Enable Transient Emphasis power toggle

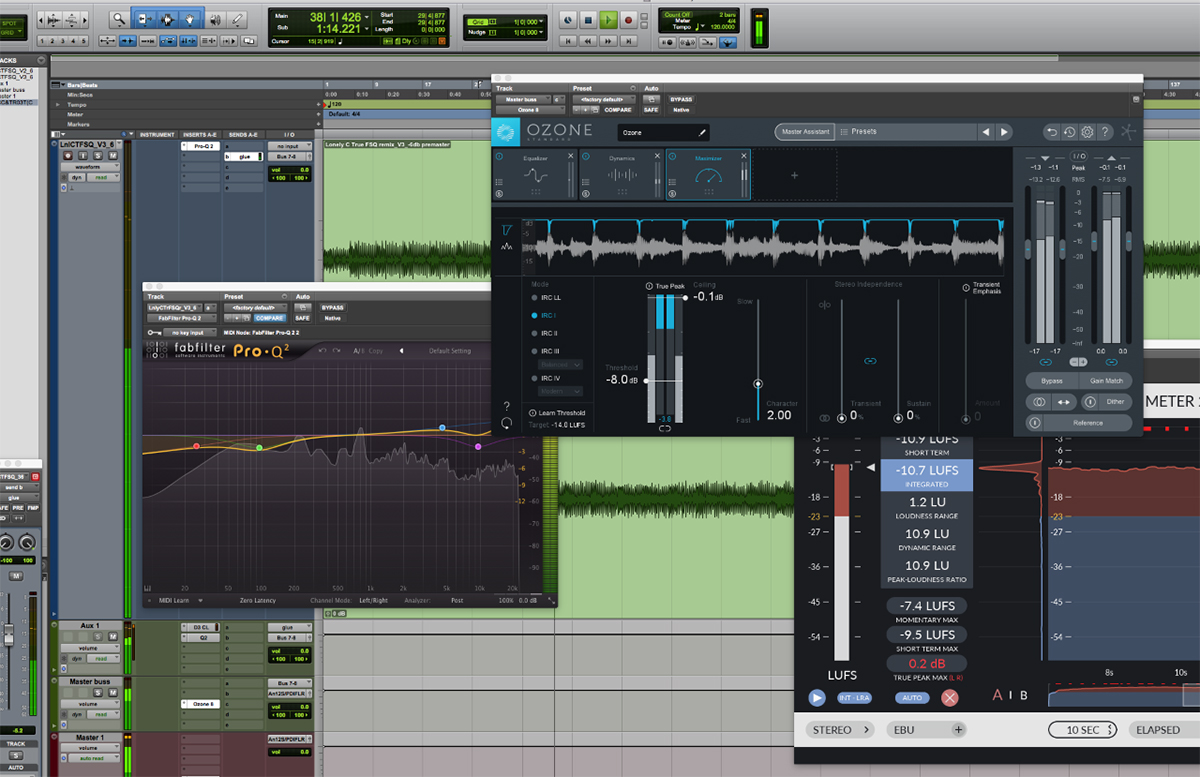pos(966,288)
